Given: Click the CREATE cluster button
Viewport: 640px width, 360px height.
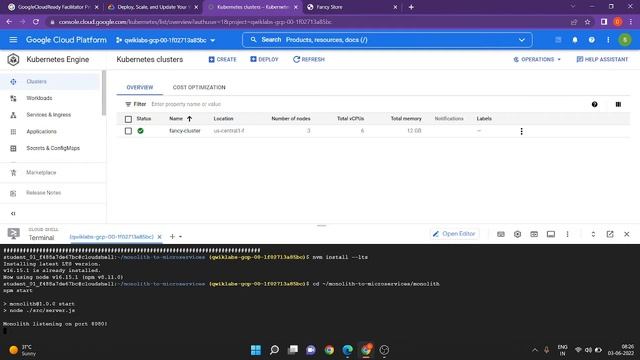Looking at the screenshot, I should pyautogui.click(x=222, y=60).
